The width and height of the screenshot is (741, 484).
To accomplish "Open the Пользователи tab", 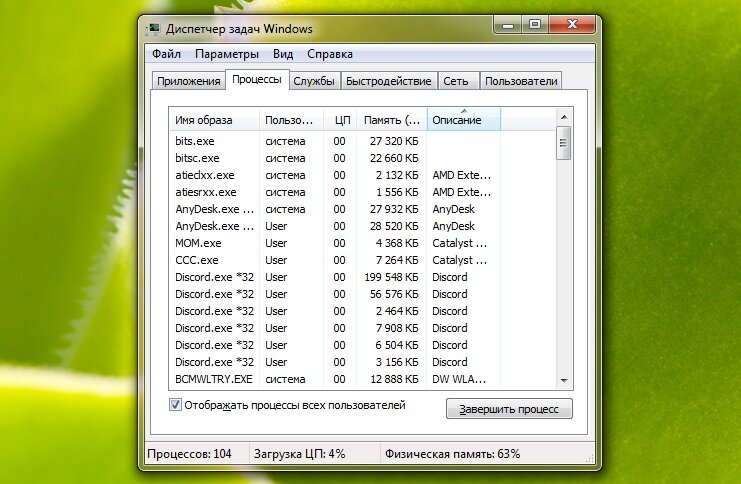I will point(521,81).
